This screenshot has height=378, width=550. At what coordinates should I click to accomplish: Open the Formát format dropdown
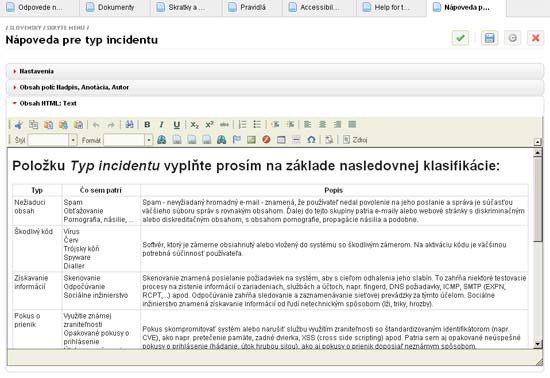pyautogui.click(x=149, y=140)
